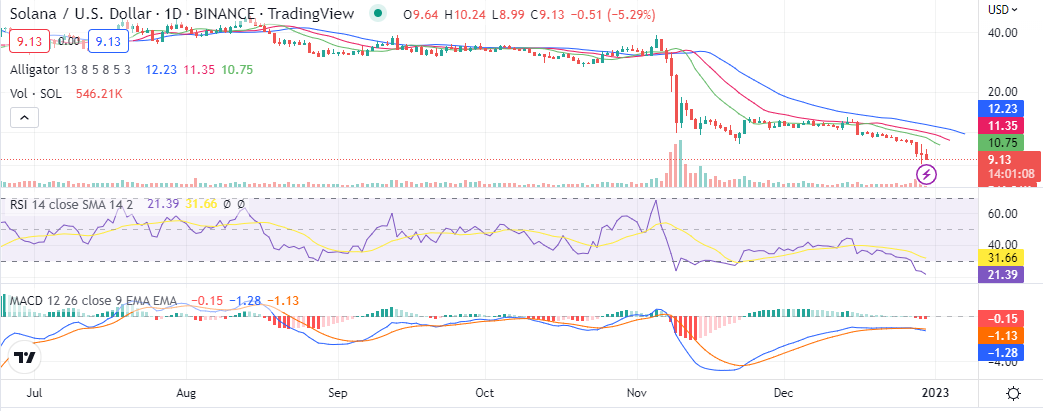Viewport: 1043px width, 411px height.
Task: Select the RSI 14 close SMA legend
Action: pos(72,205)
